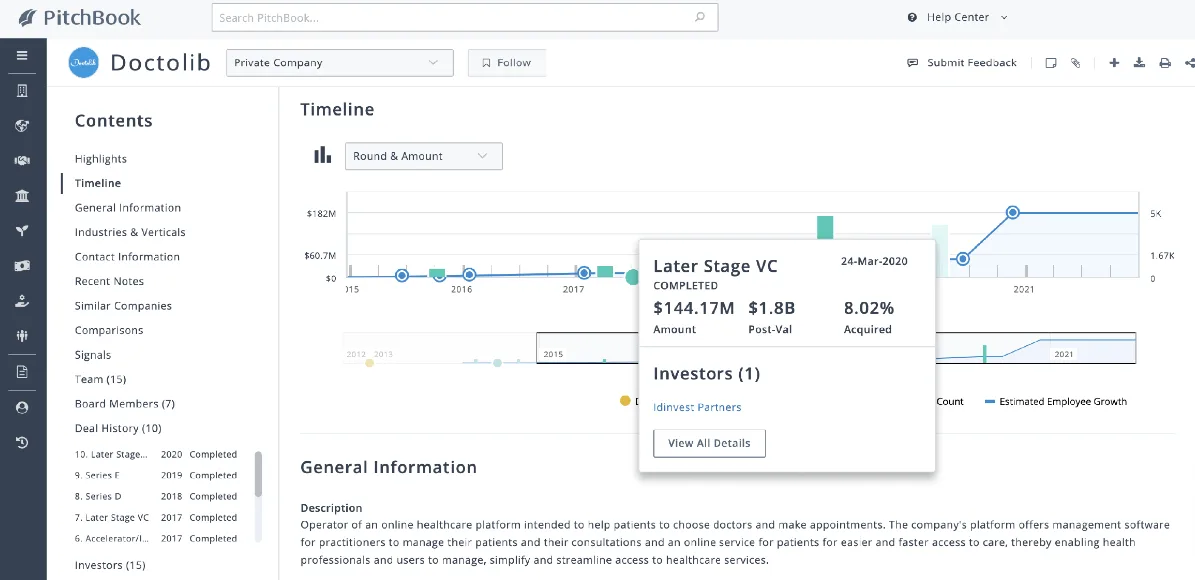The height and width of the screenshot is (580, 1195).
Task: Click the deal history list scrollbar
Action: click(x=258, y=473)
